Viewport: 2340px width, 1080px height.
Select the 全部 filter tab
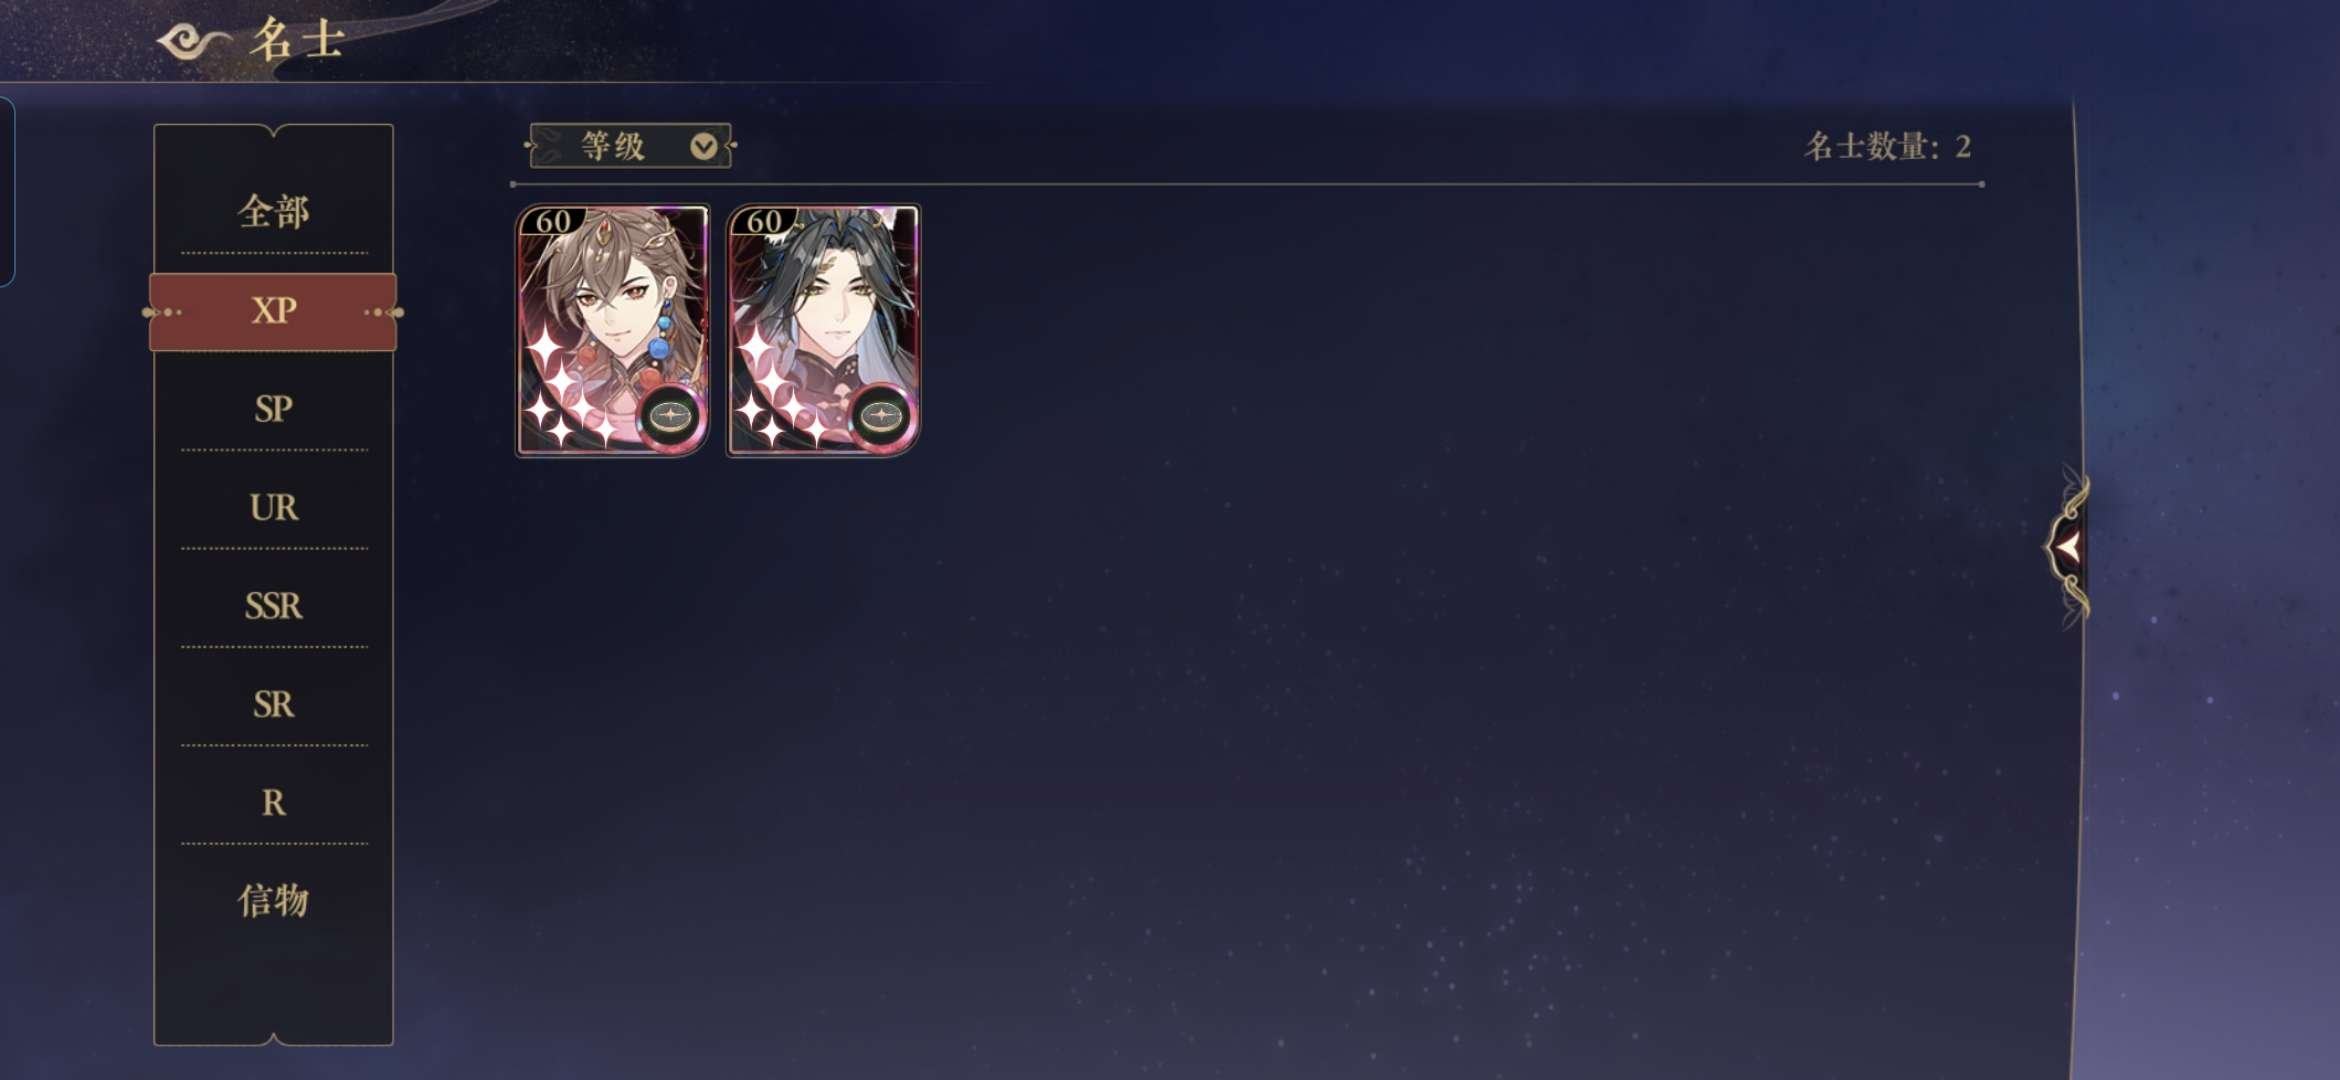coord(273,211)
